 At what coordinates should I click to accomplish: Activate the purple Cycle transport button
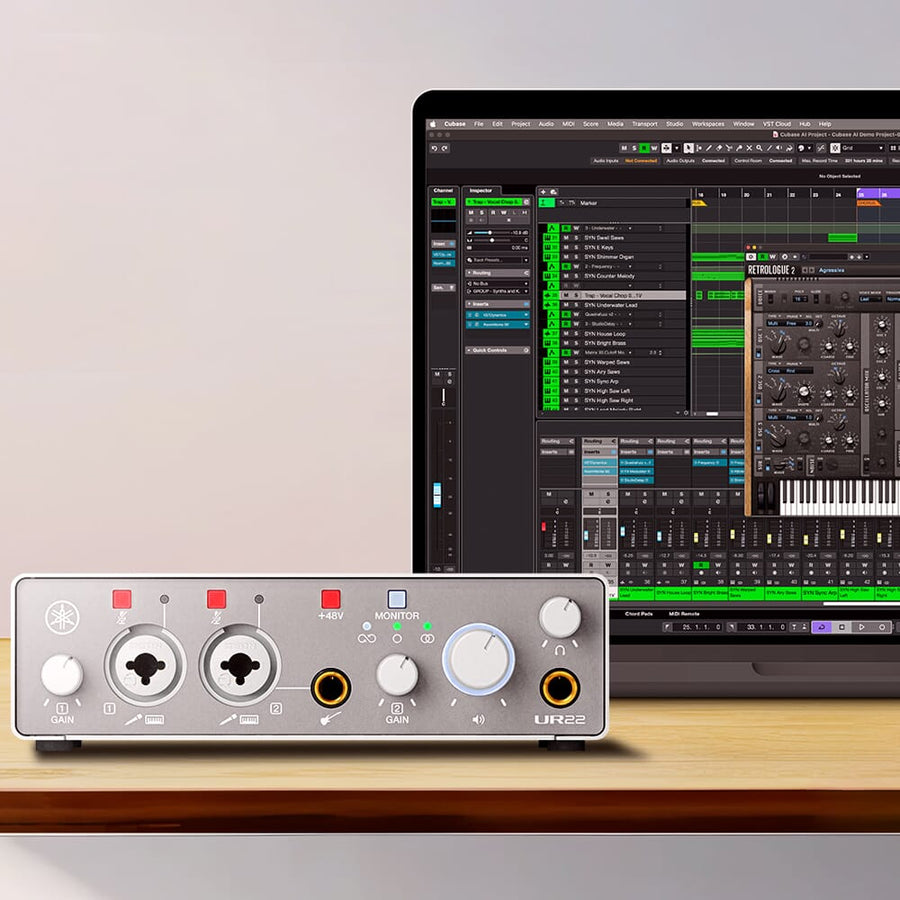pyautogui.click(x=822, y=627)
